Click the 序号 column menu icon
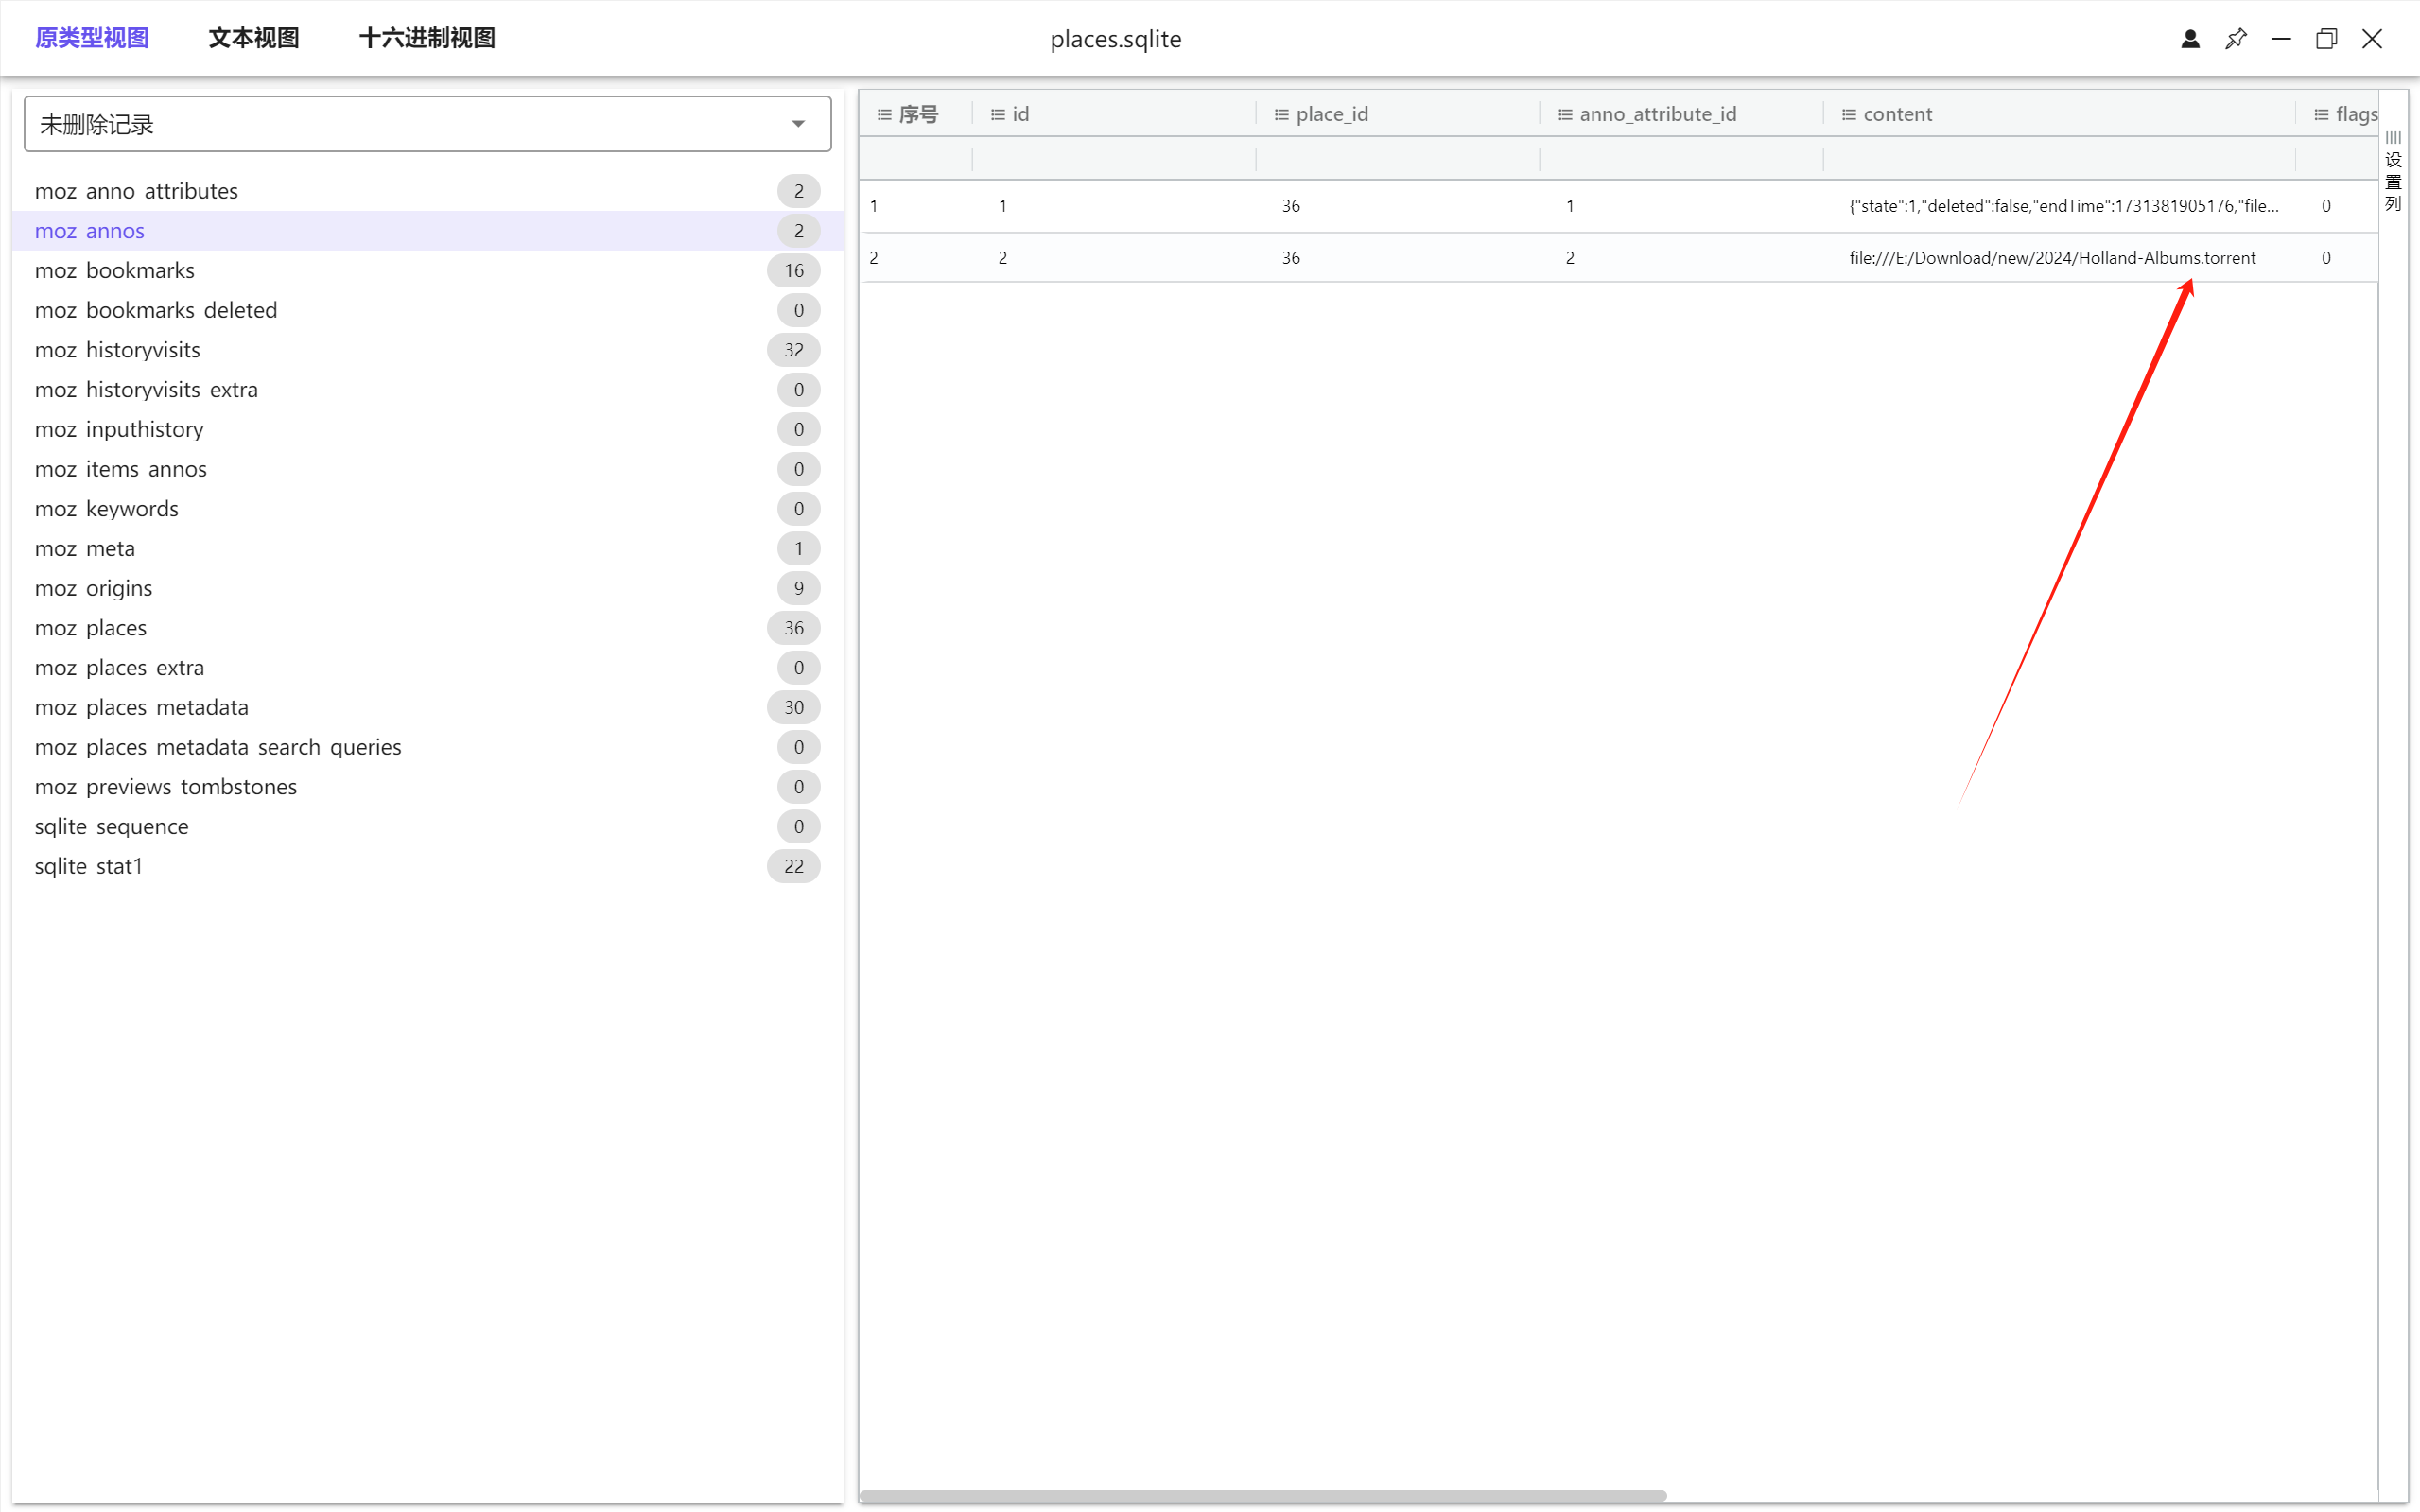 884,115
